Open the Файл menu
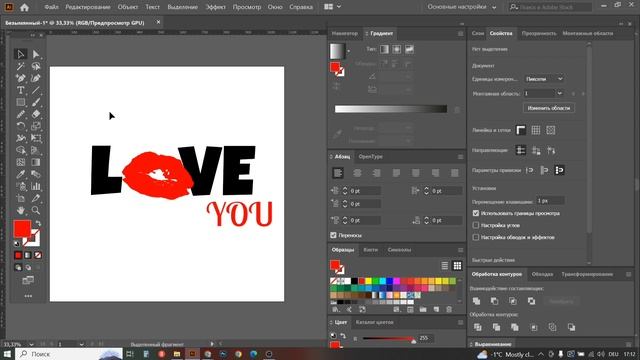The width and height of the screenshot is (640, 360). coord(51,7)
